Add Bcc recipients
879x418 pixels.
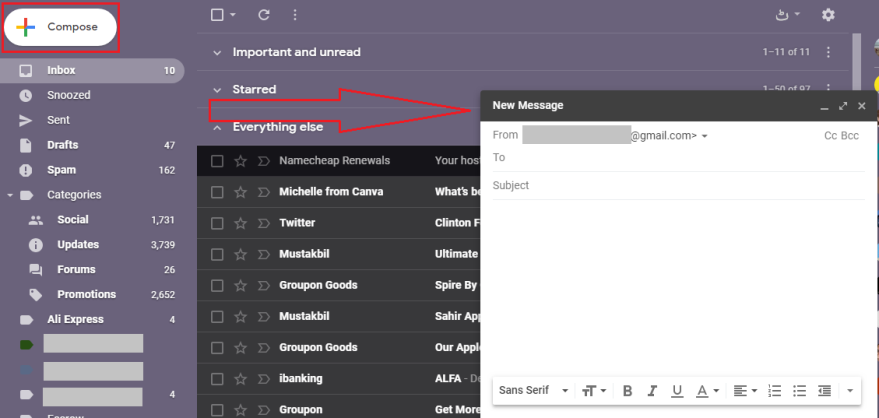pos(850,136)
